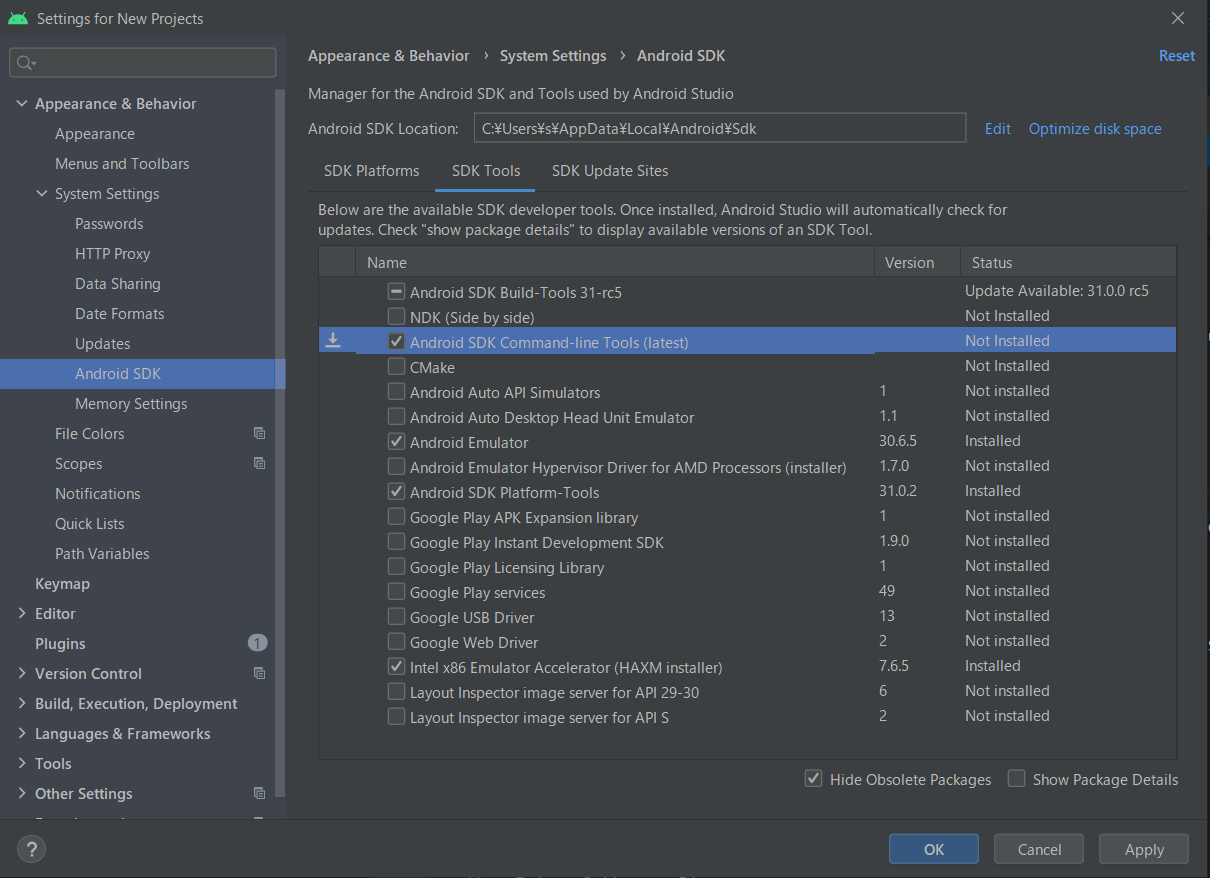
Task: Uncheck Android SDK Platform-Tools
Action: pos(397,492)
